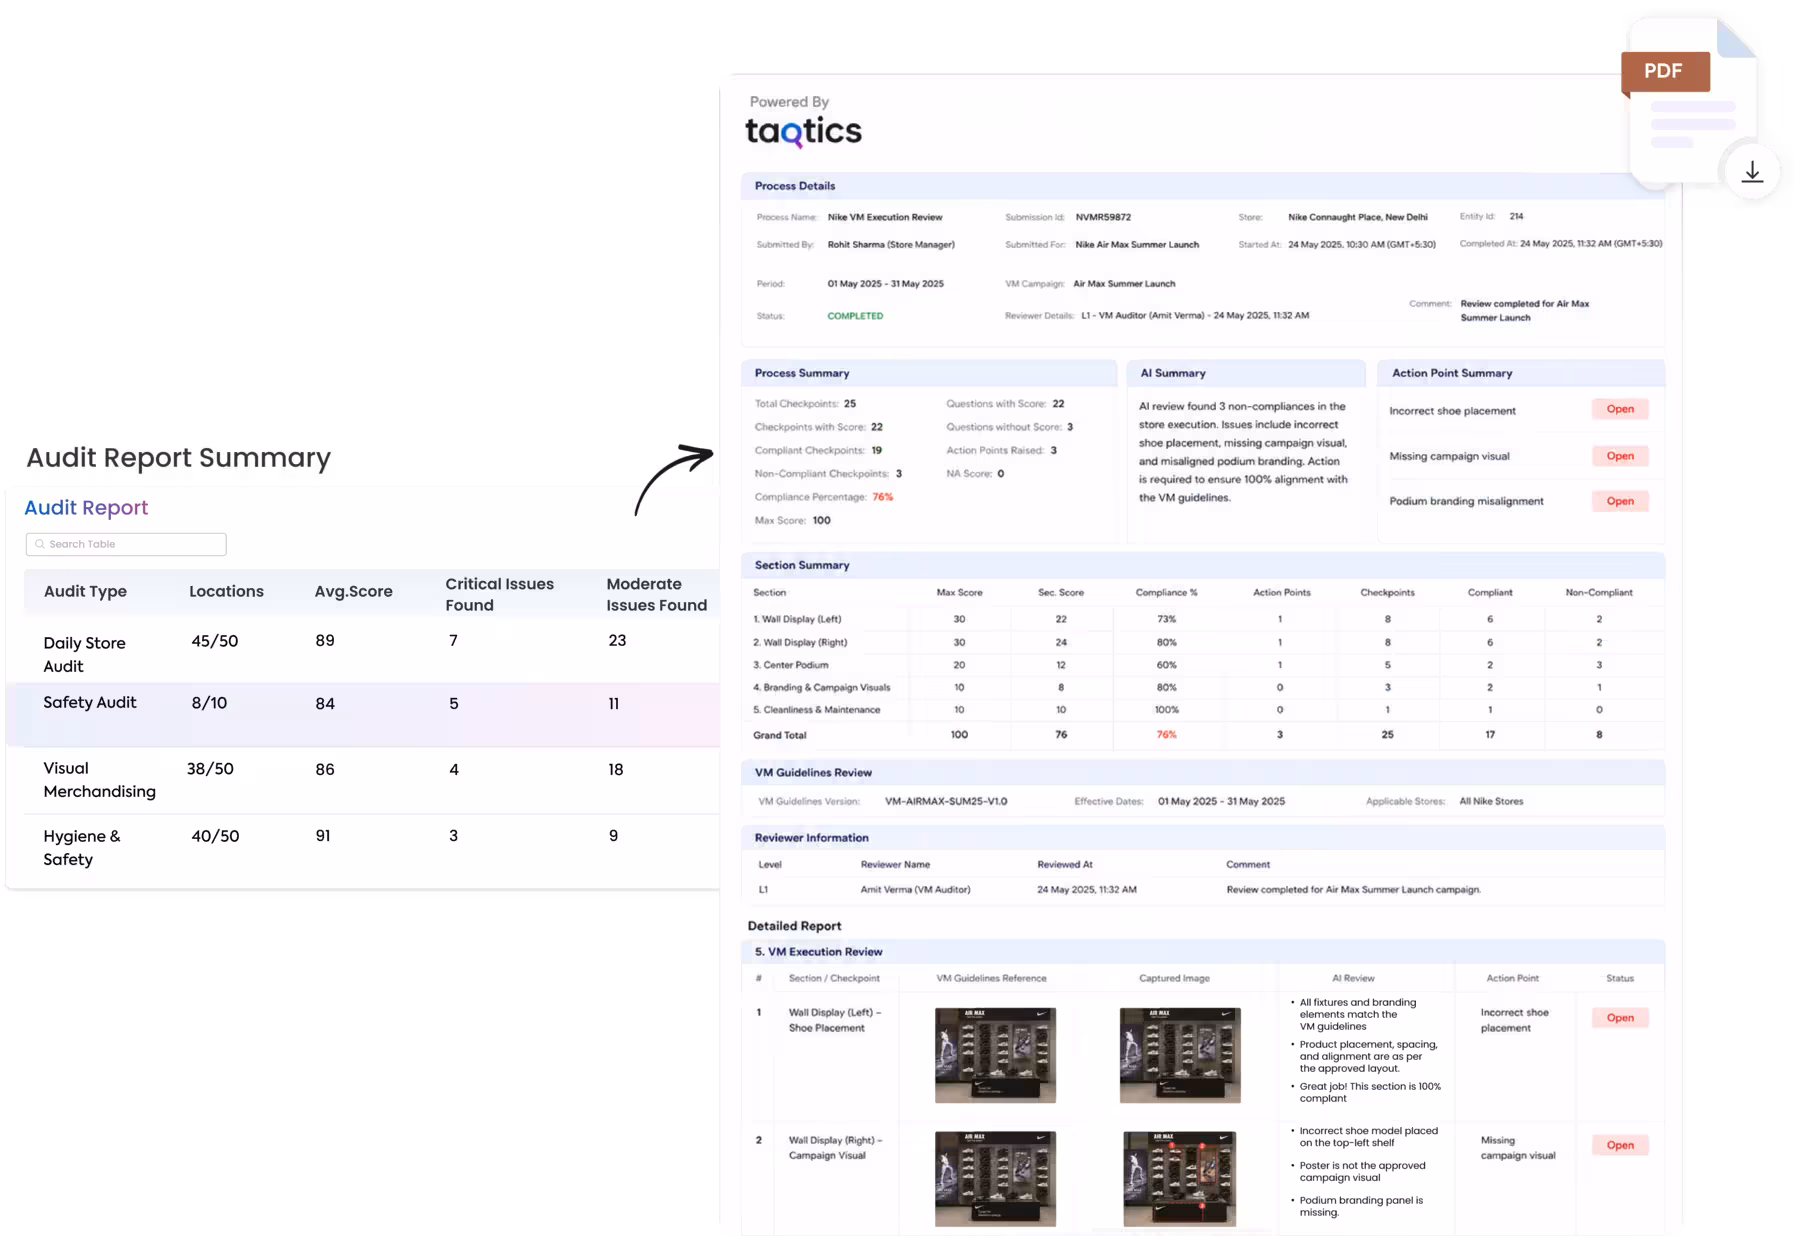1800x1236 pixels.
Task: Open VM guidelines reference image for Wall Display (Left)
Action: [995, 1055]
